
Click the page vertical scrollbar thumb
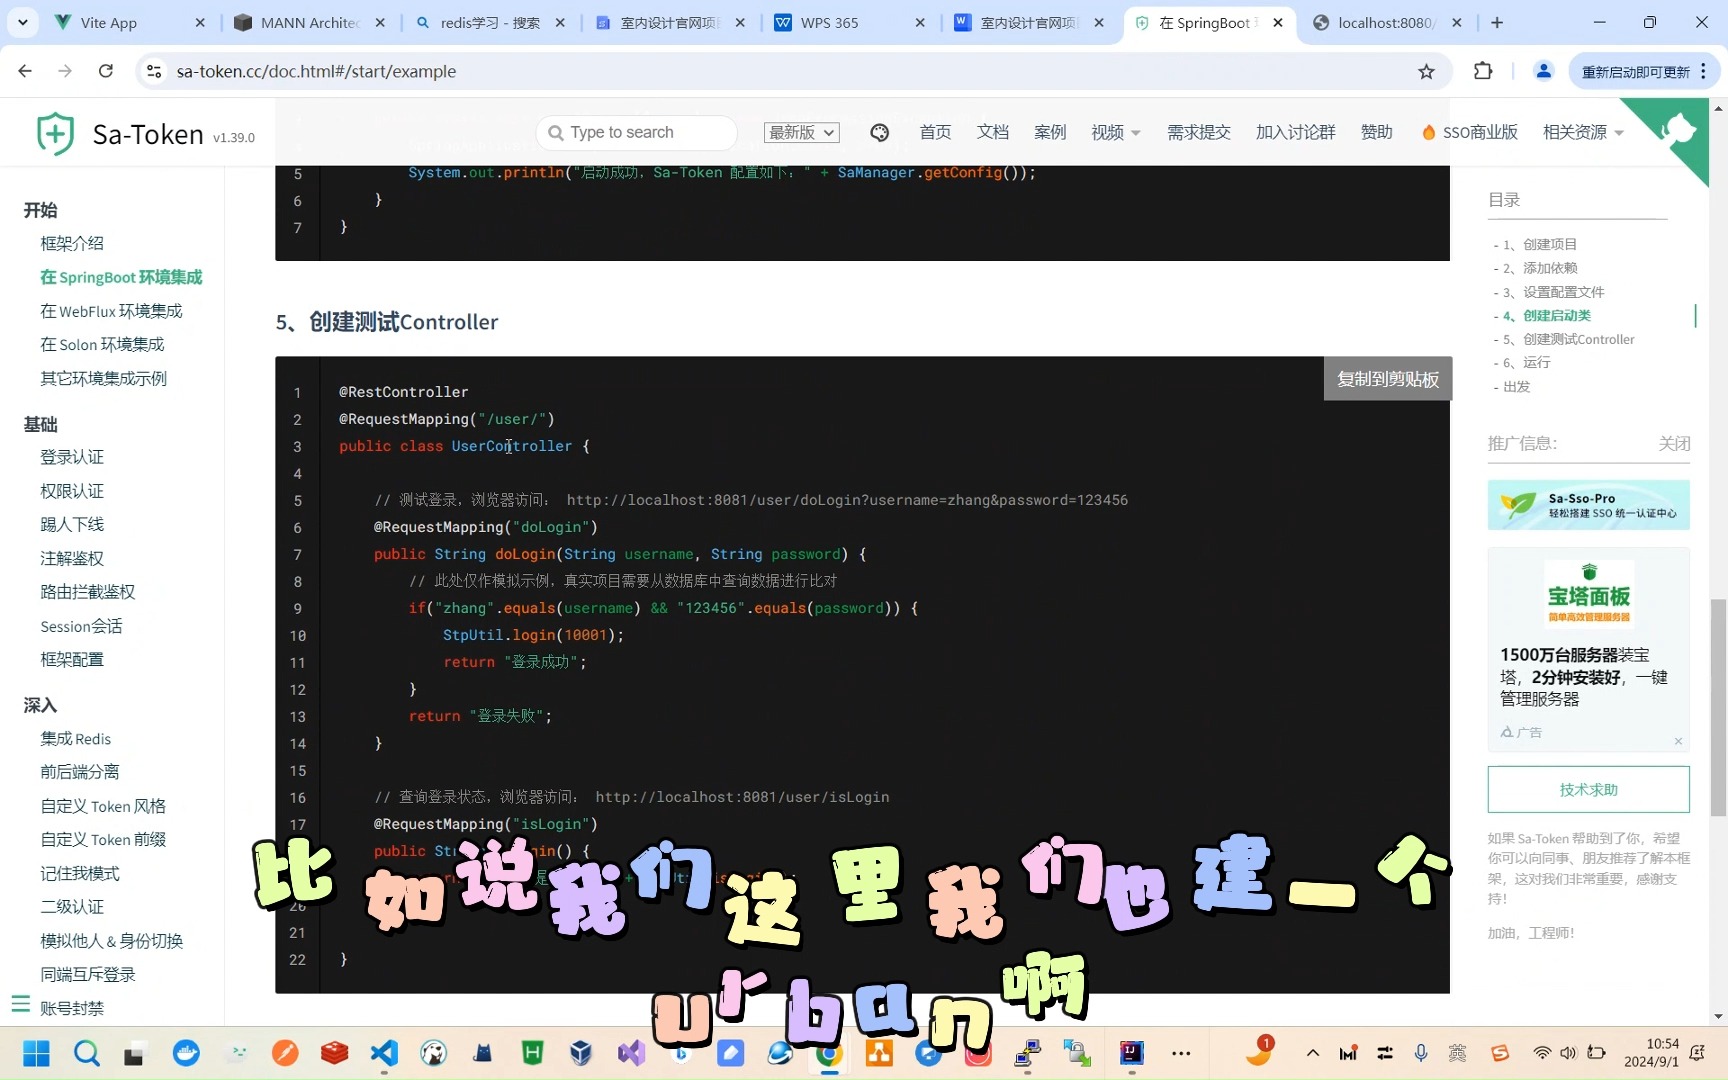coord(1718,707)
